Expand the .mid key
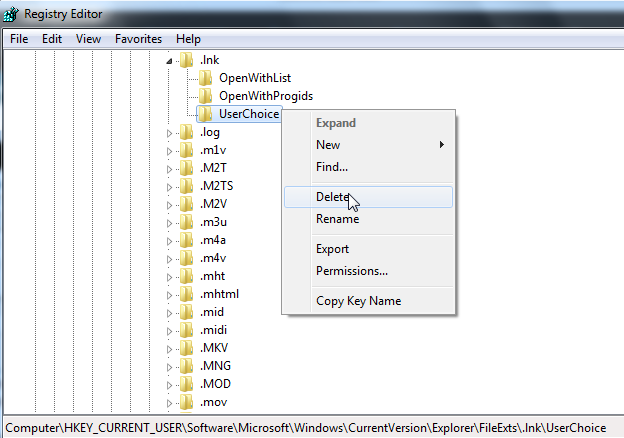The image size is (624, 438). click(x=169, y=313)
